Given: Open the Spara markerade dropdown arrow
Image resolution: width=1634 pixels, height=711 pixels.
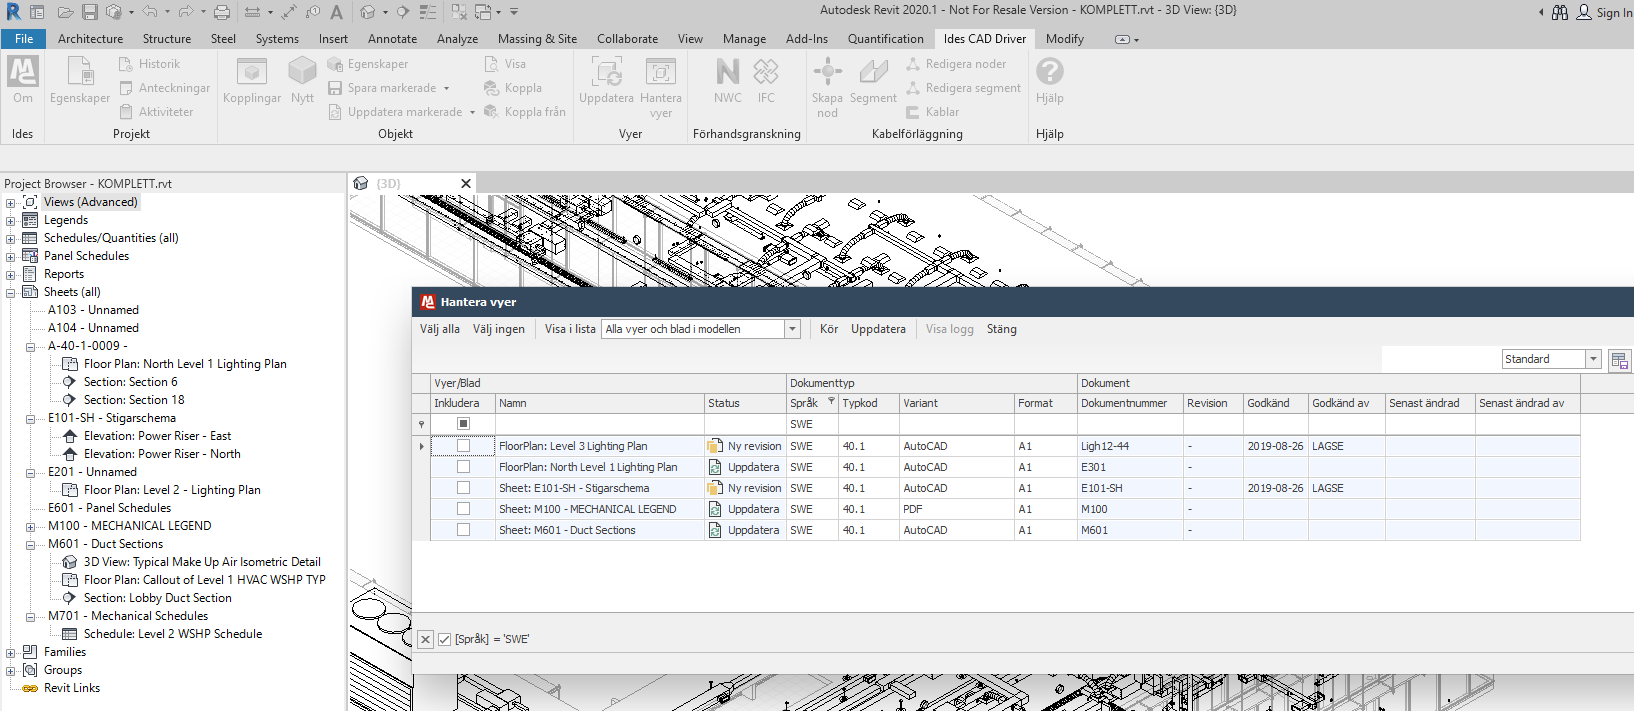Looking at the screenshot, I should pos(447,88).
